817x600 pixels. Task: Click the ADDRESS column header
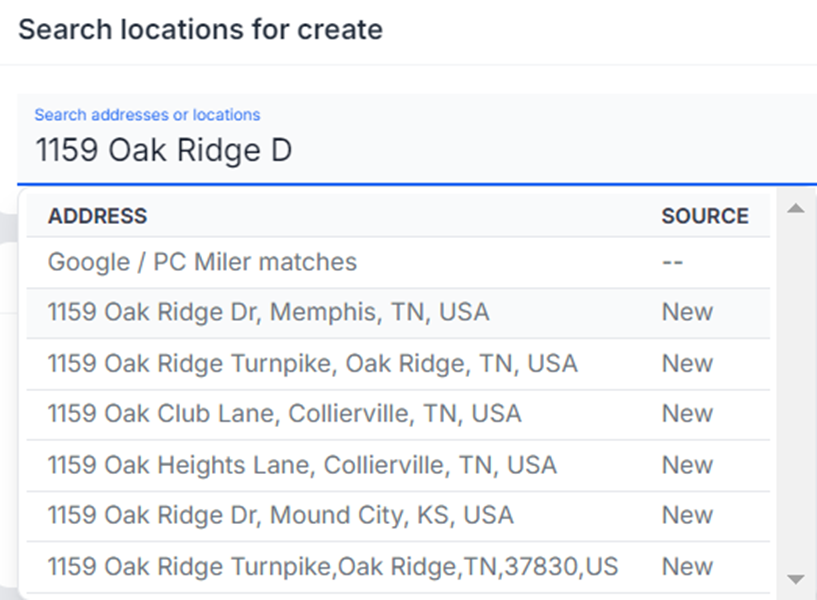coord(97,216)
